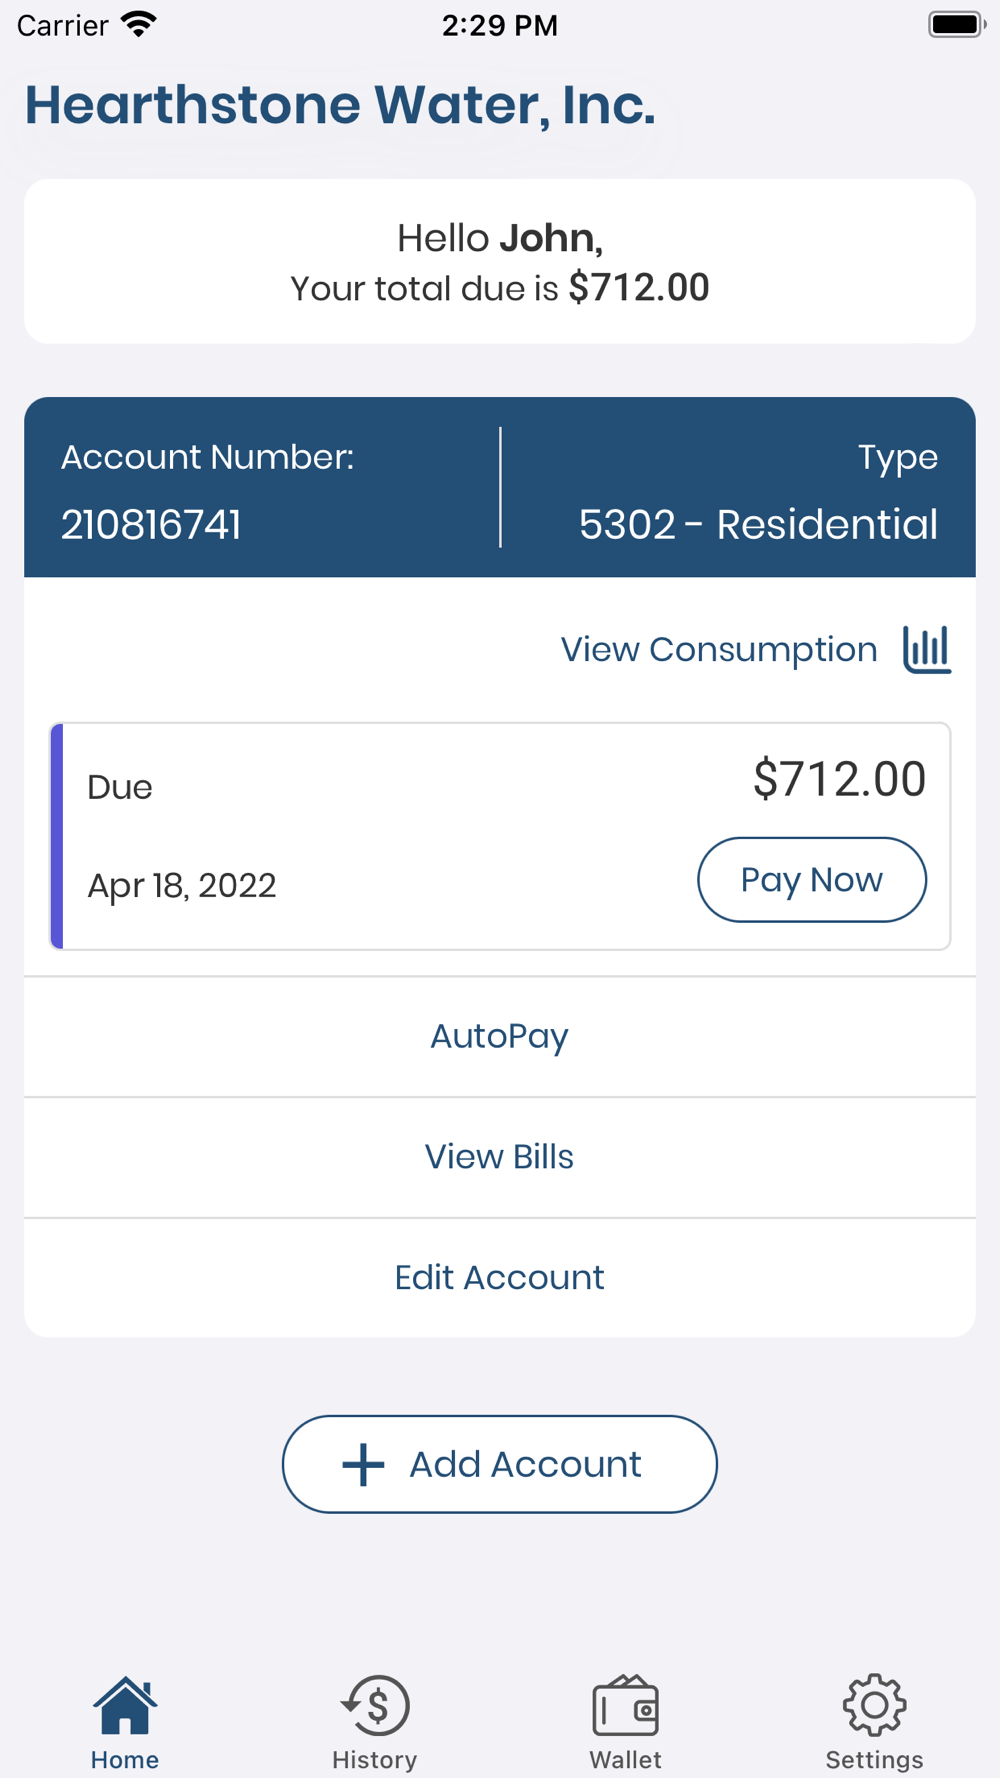Tap the Home house icon
The image size is (1000, 1778).
[x=125, y=1705]
